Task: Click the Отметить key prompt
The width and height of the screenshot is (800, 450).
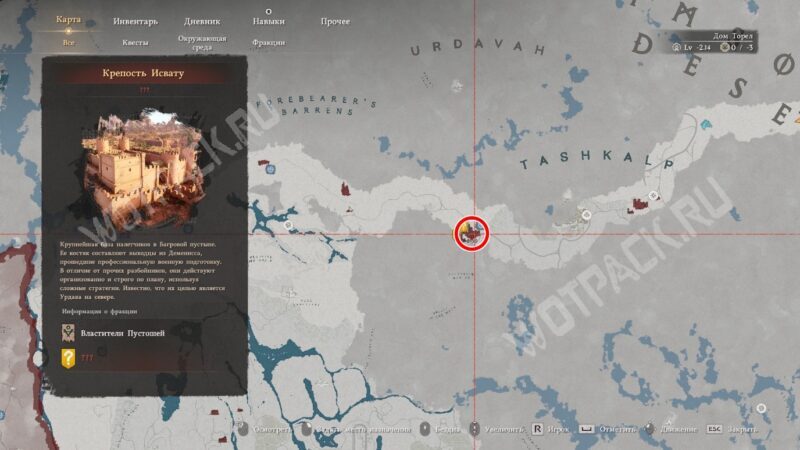Action: tap(587, 428)
